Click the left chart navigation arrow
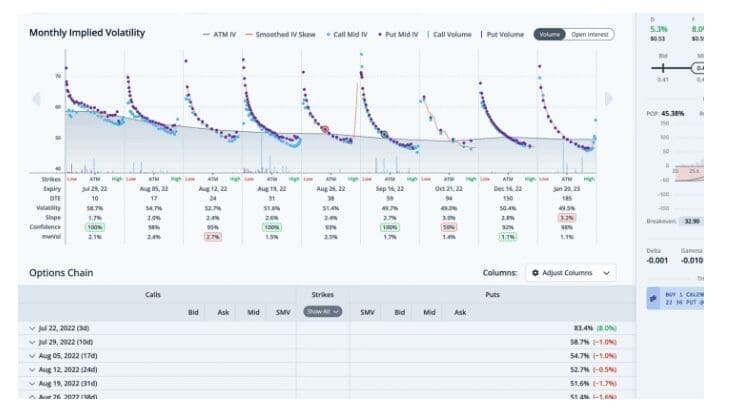Image resolution: width=738 pixels, height=418 pixels. click(36, 98)
